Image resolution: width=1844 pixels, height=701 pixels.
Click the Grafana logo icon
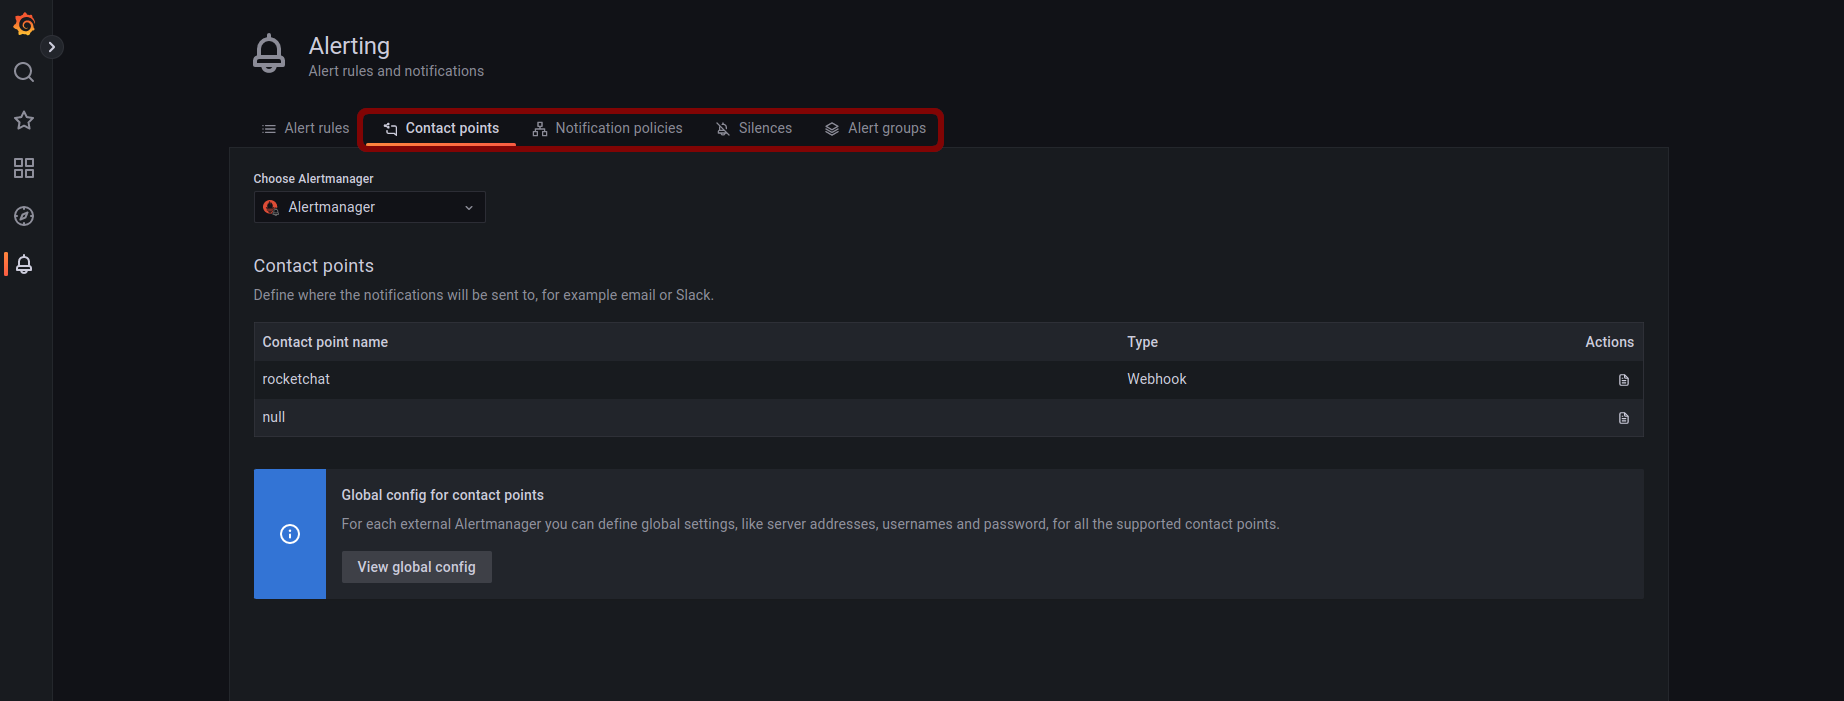(x=24, y=23)
